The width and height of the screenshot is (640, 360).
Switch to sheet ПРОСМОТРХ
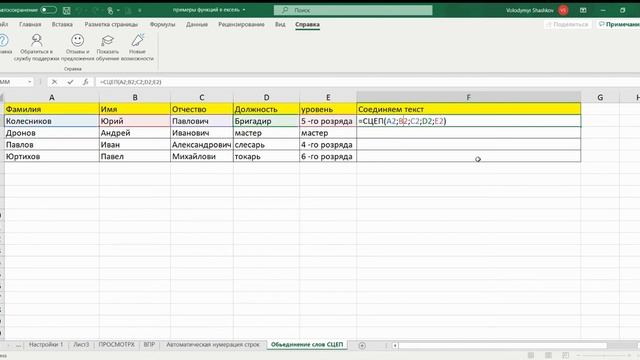pyautogui.click(x=117, y=345)
